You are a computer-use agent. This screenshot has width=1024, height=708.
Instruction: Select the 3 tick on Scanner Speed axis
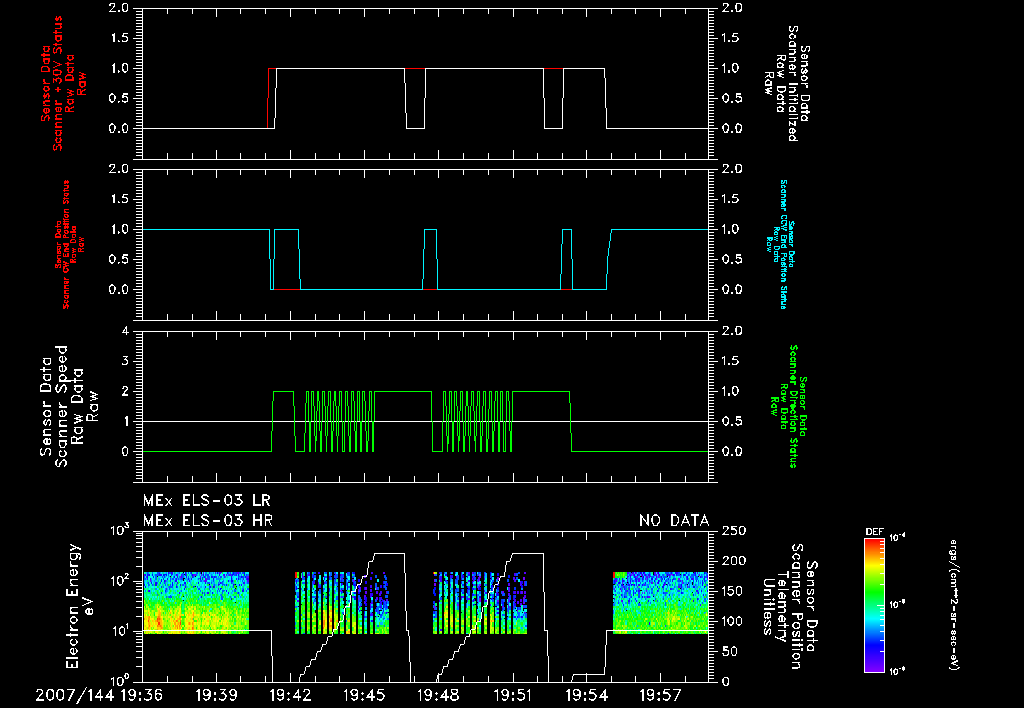125,361
